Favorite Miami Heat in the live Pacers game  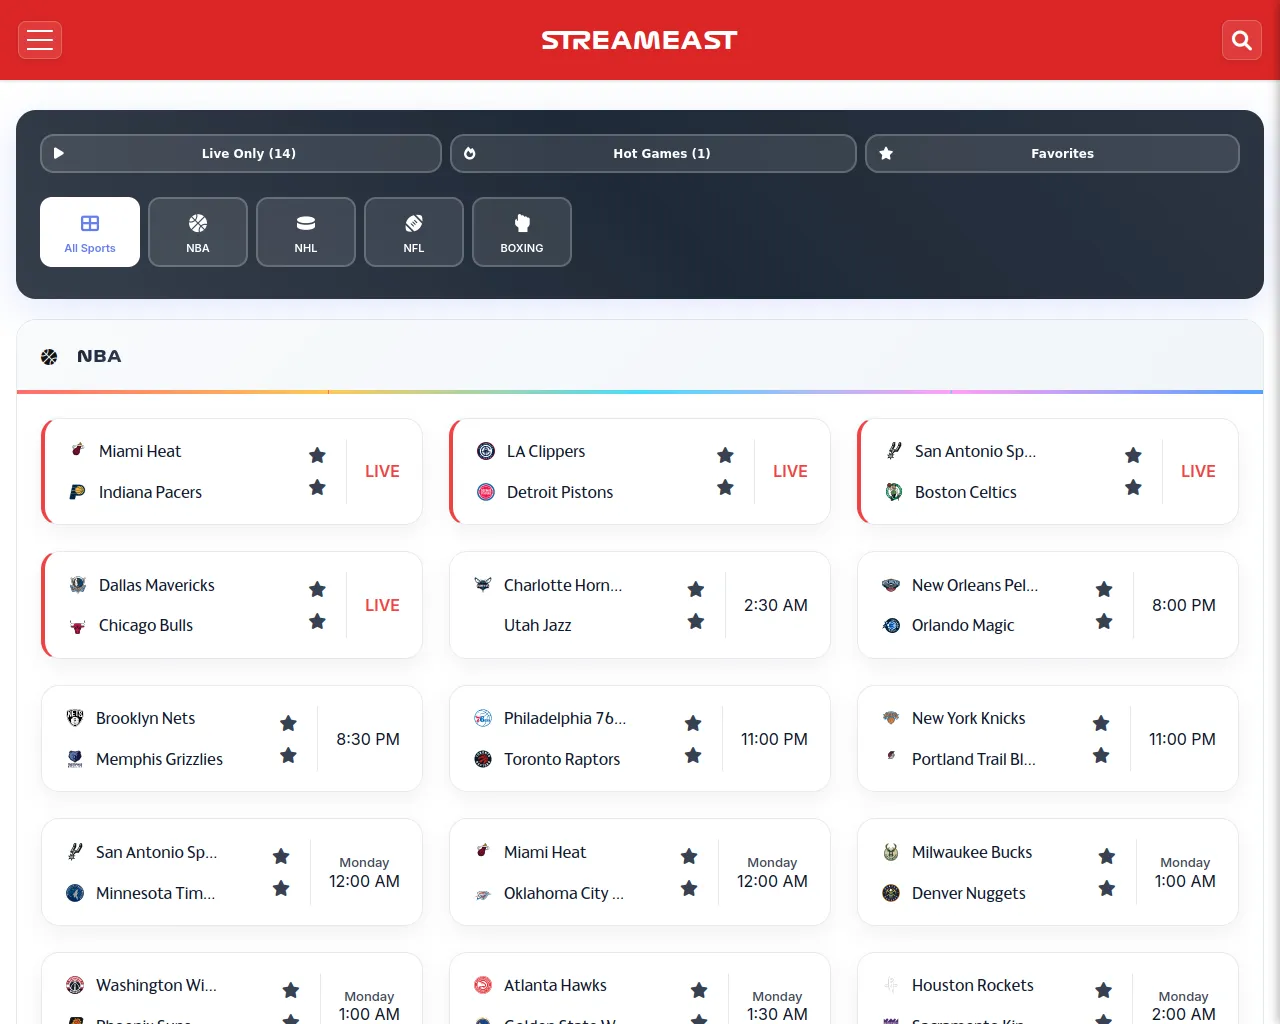(317, 455)
